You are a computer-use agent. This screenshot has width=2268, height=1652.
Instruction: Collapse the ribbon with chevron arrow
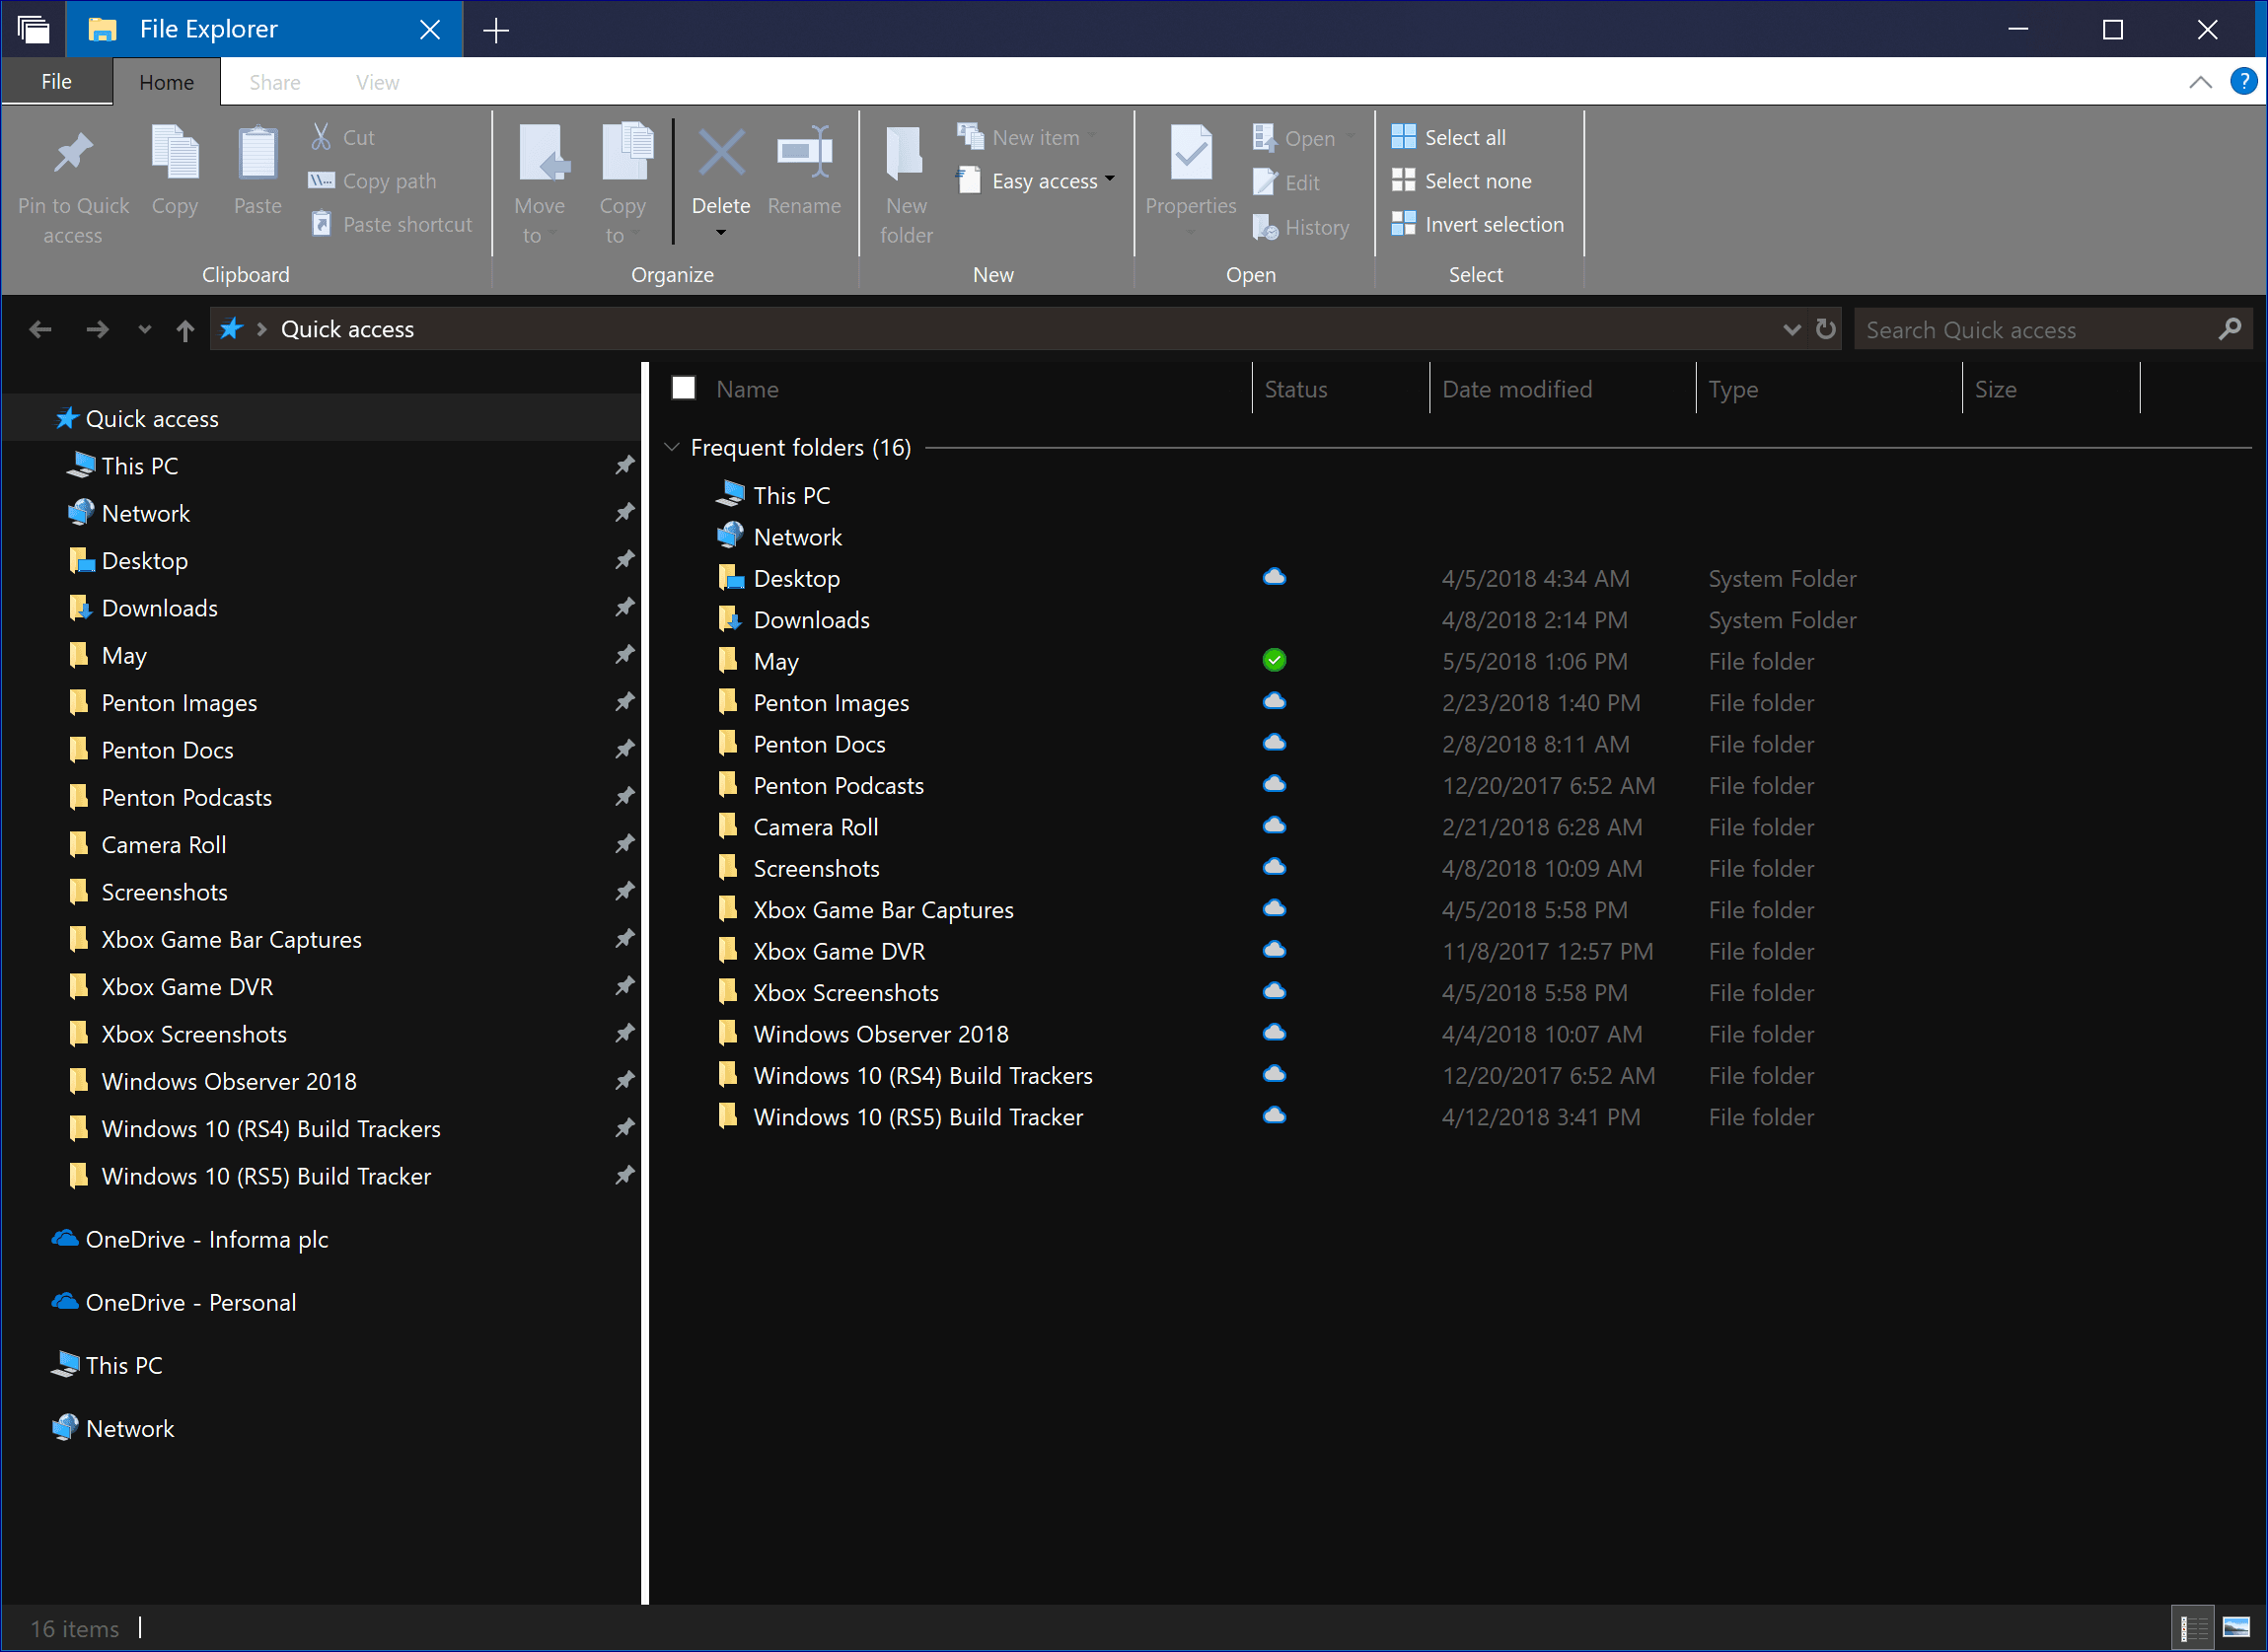pos(2200,82)
